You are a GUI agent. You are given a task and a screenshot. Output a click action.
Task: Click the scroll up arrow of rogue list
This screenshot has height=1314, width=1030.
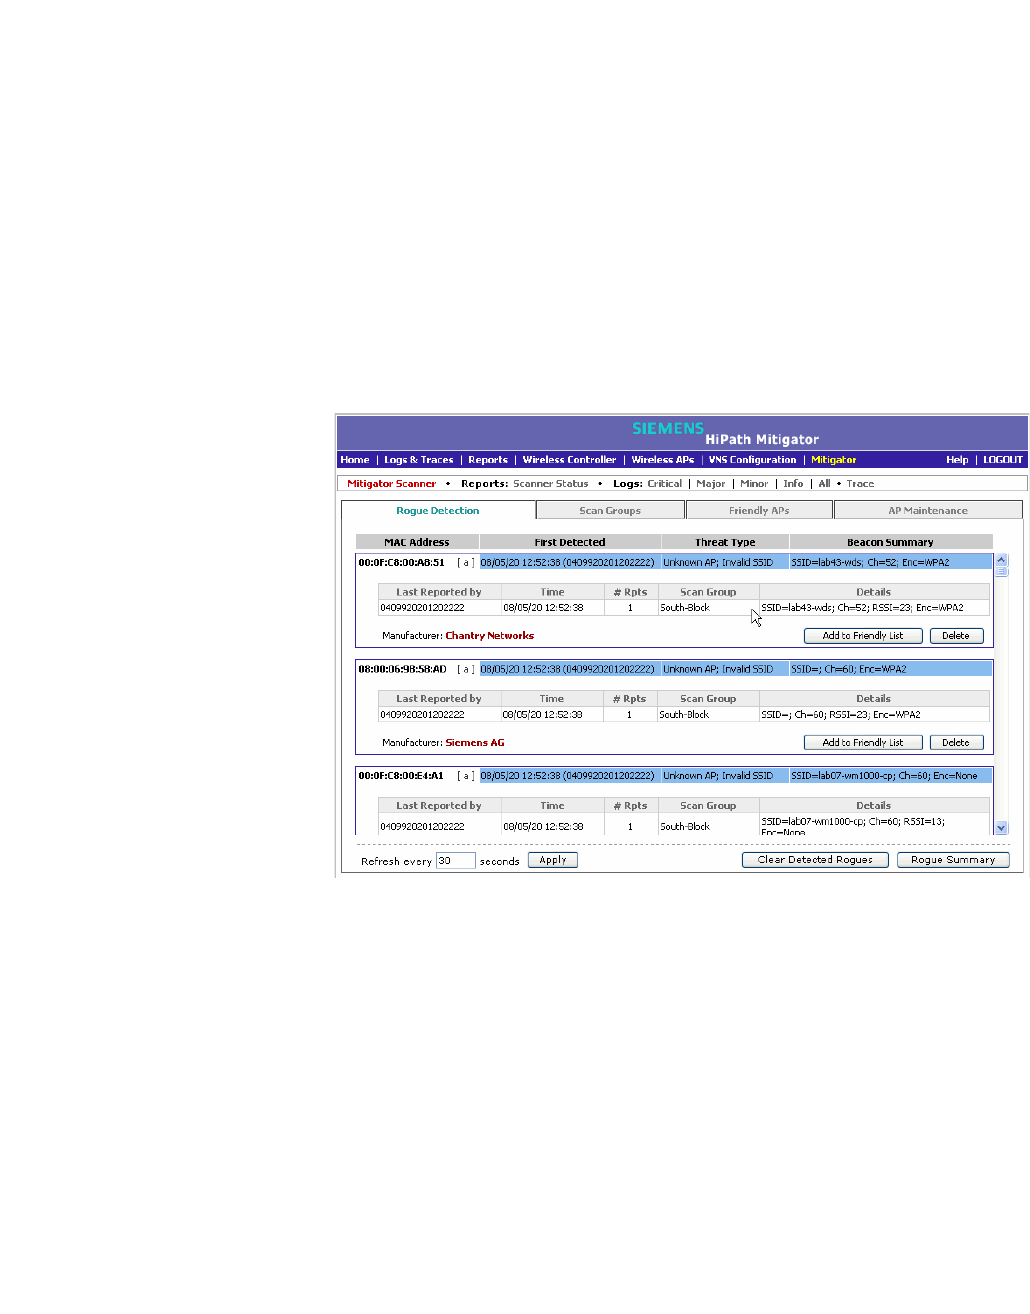pos(1001,560)
